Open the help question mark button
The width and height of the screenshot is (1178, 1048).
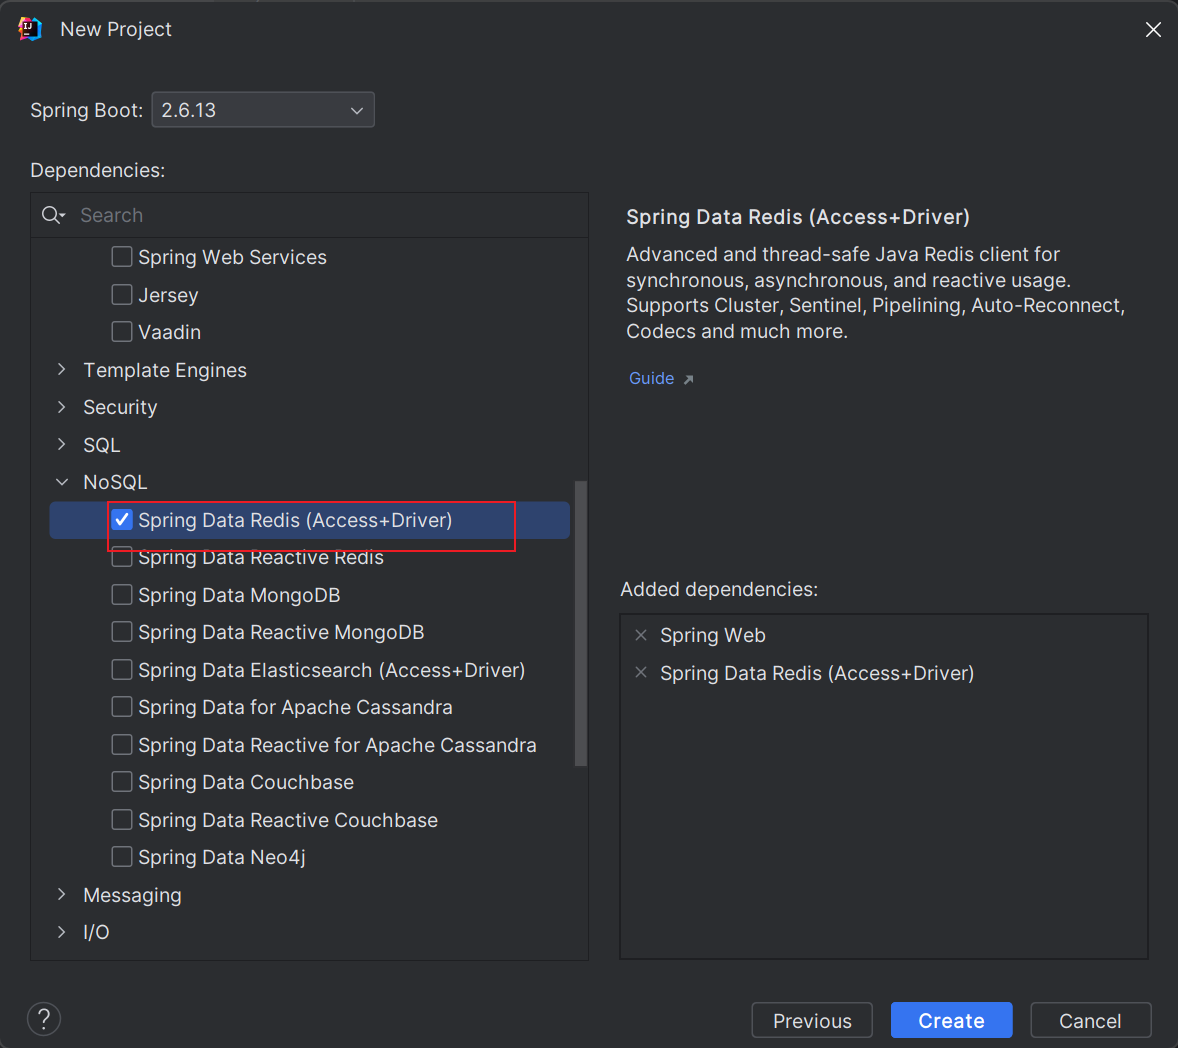pos(44,1019)
